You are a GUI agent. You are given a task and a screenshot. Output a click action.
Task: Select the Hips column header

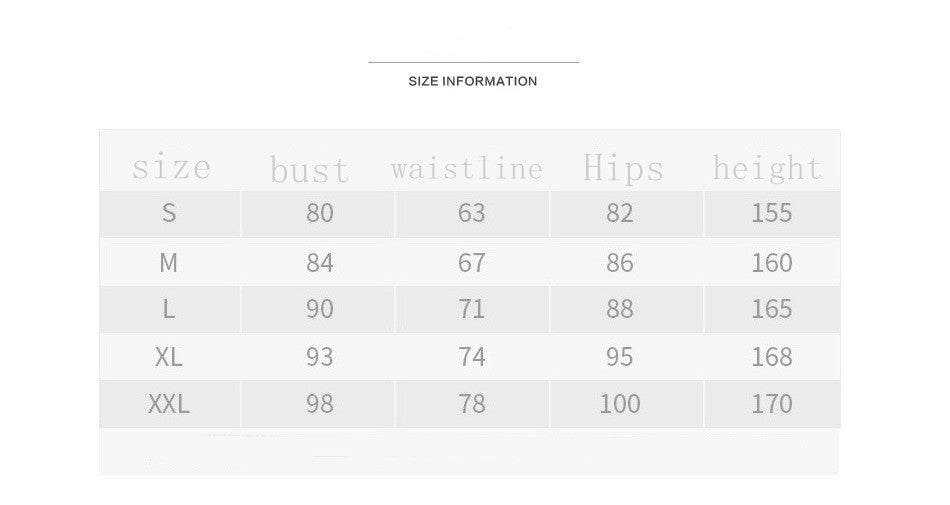point(623,168)
